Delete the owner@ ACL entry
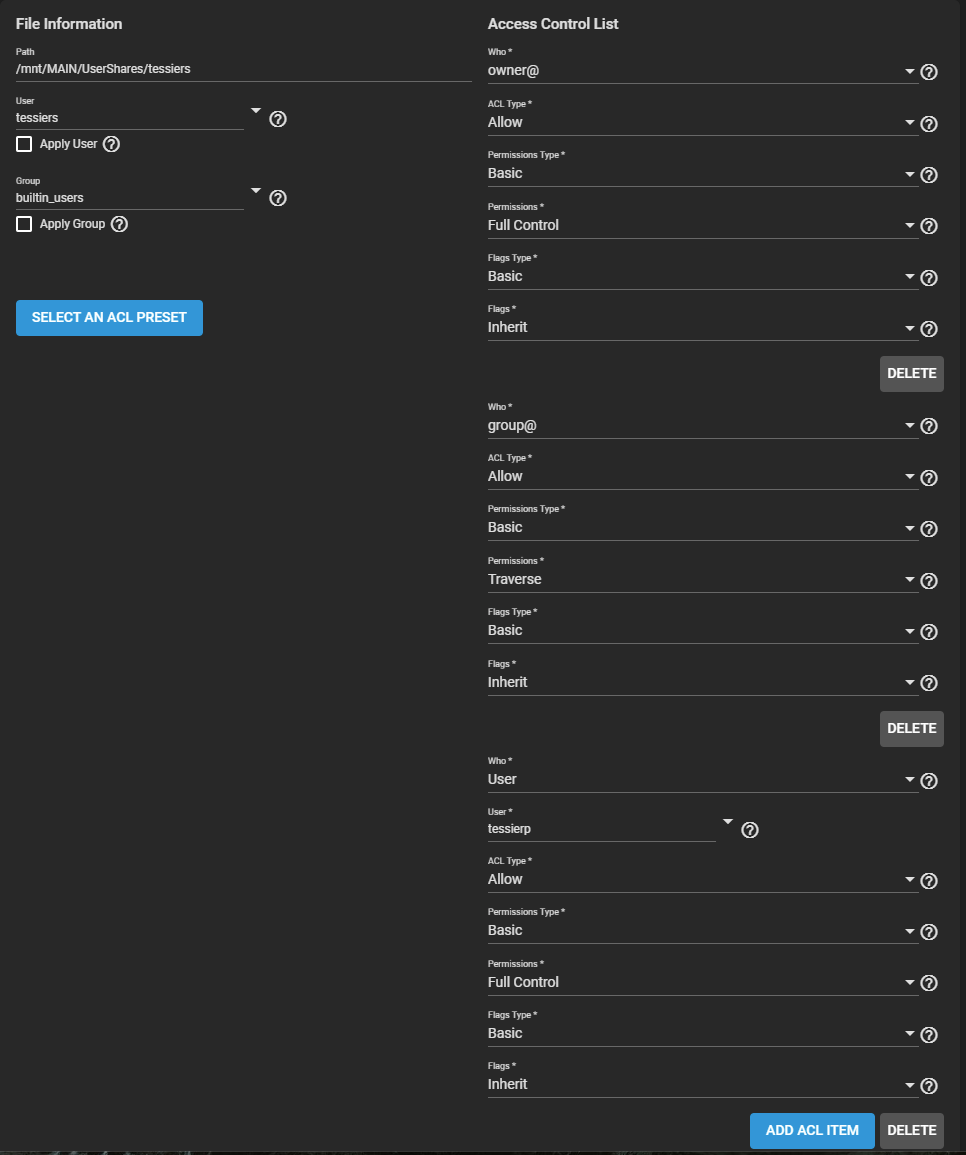Image resolution: width=966 pixels, height=1155 pixels. coord(911,374)
